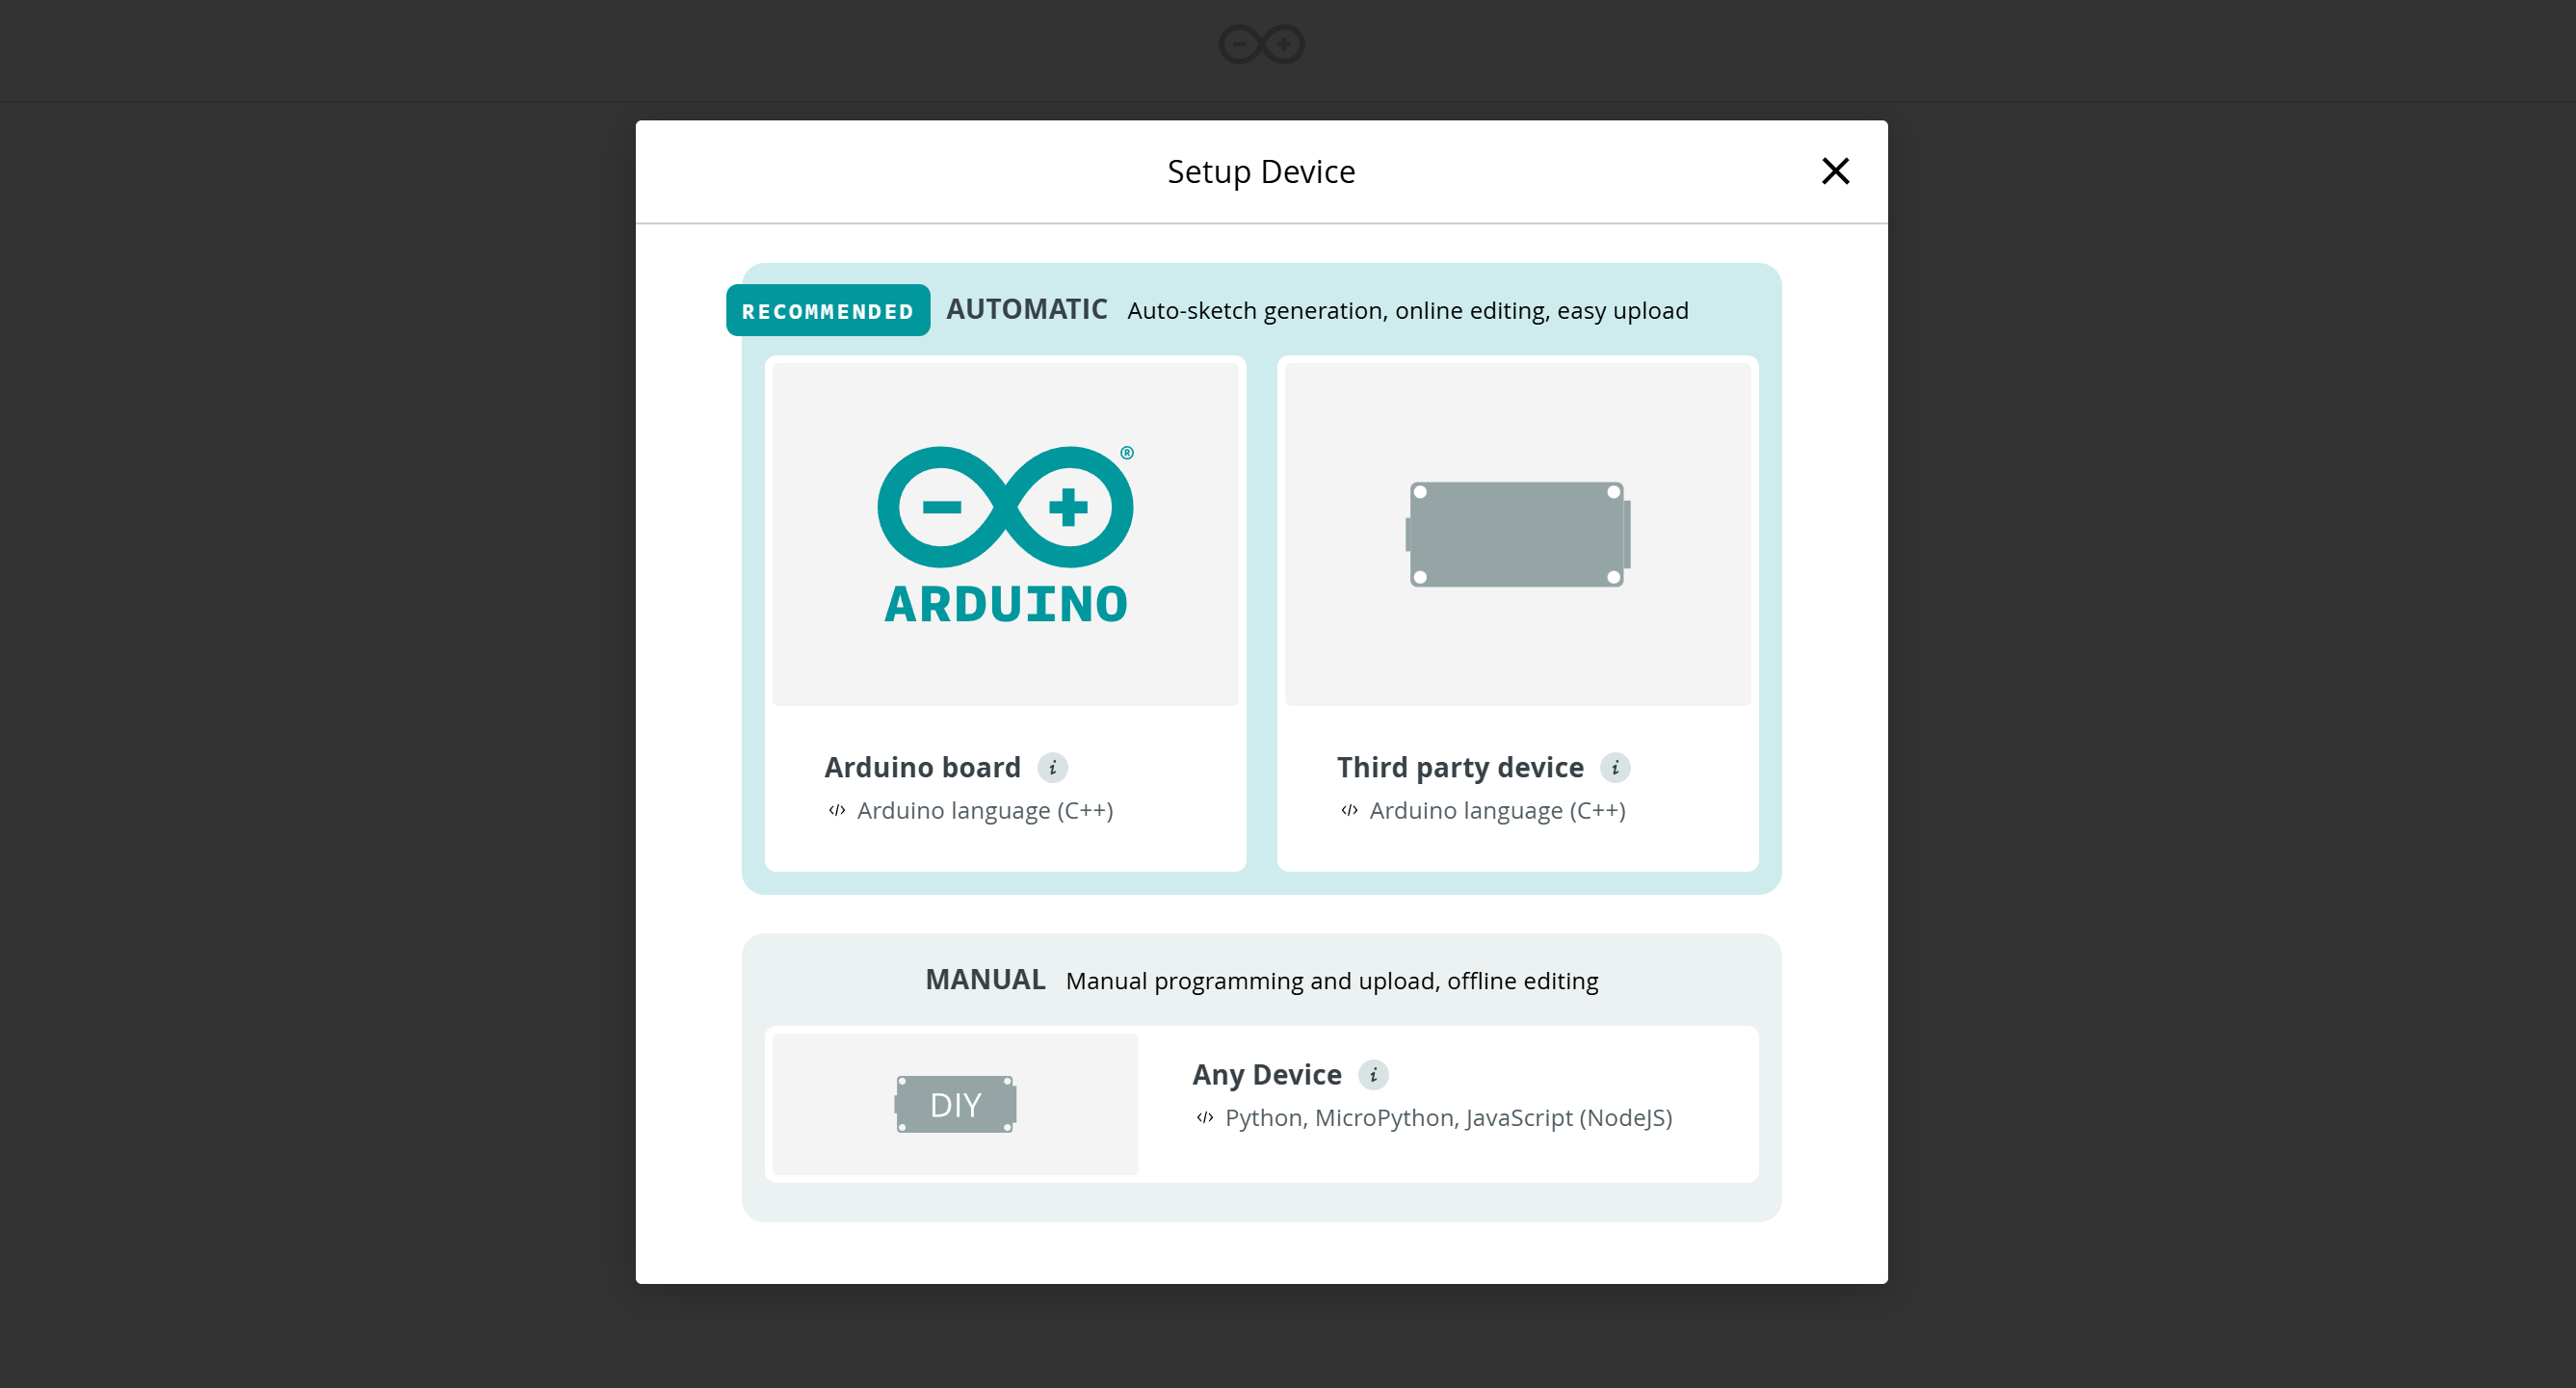The width and height of the screenshot is (2576, 1388).
Task: Select the Arduino board title
Action: tap(922, 767)
